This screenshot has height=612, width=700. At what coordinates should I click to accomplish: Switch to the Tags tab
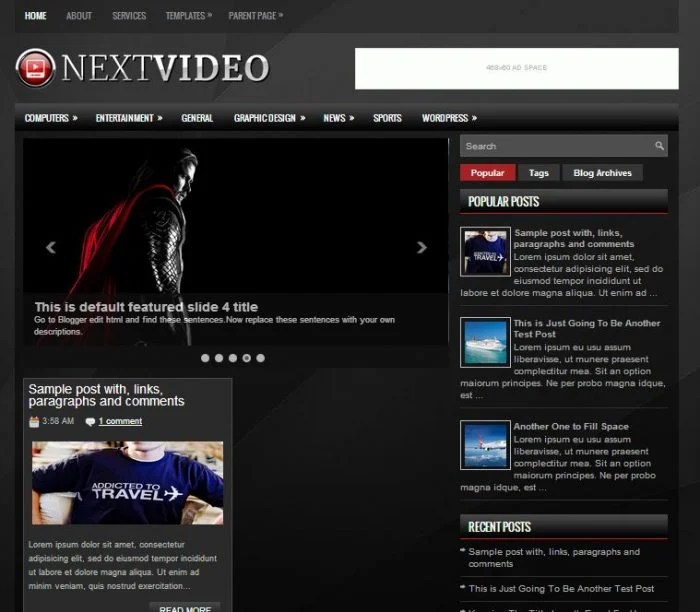(538, 173)
